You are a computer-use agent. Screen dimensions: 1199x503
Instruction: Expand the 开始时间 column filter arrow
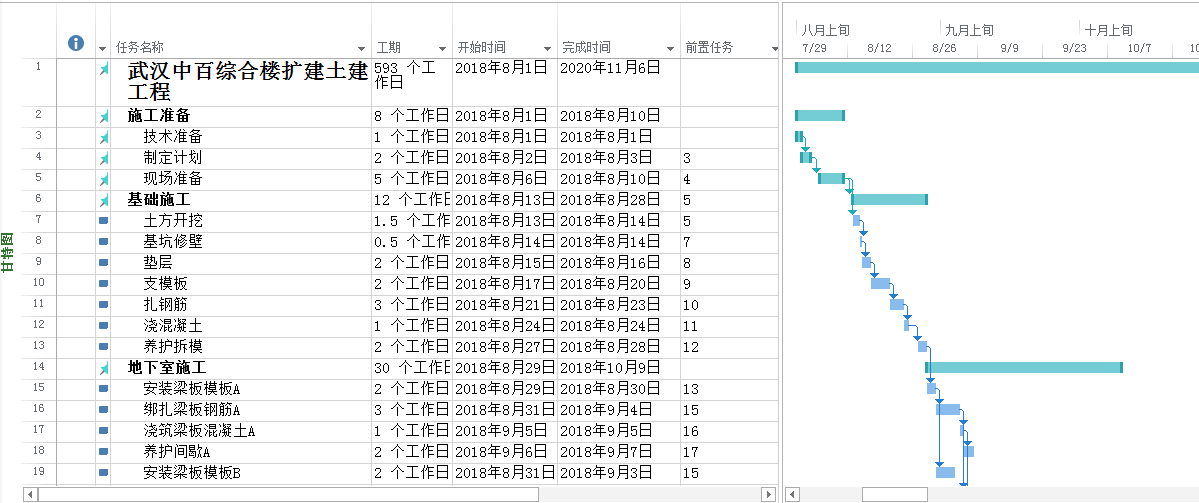(x=547, y=48)
